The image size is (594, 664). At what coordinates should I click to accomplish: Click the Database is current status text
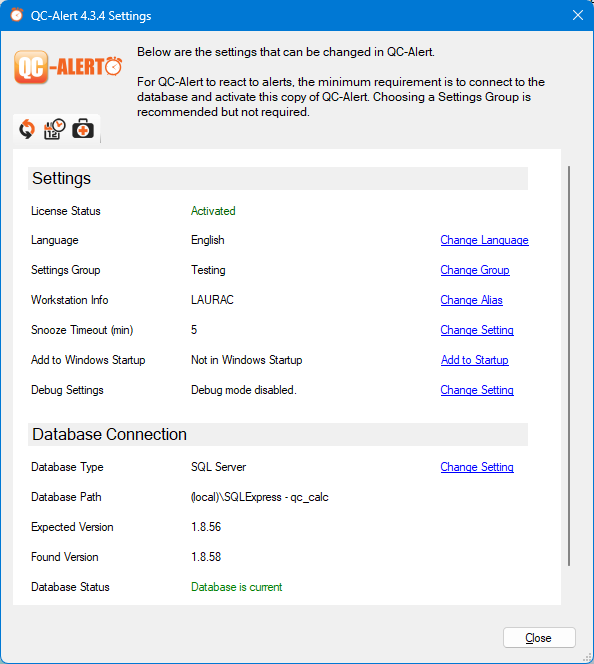pos(236,587)
